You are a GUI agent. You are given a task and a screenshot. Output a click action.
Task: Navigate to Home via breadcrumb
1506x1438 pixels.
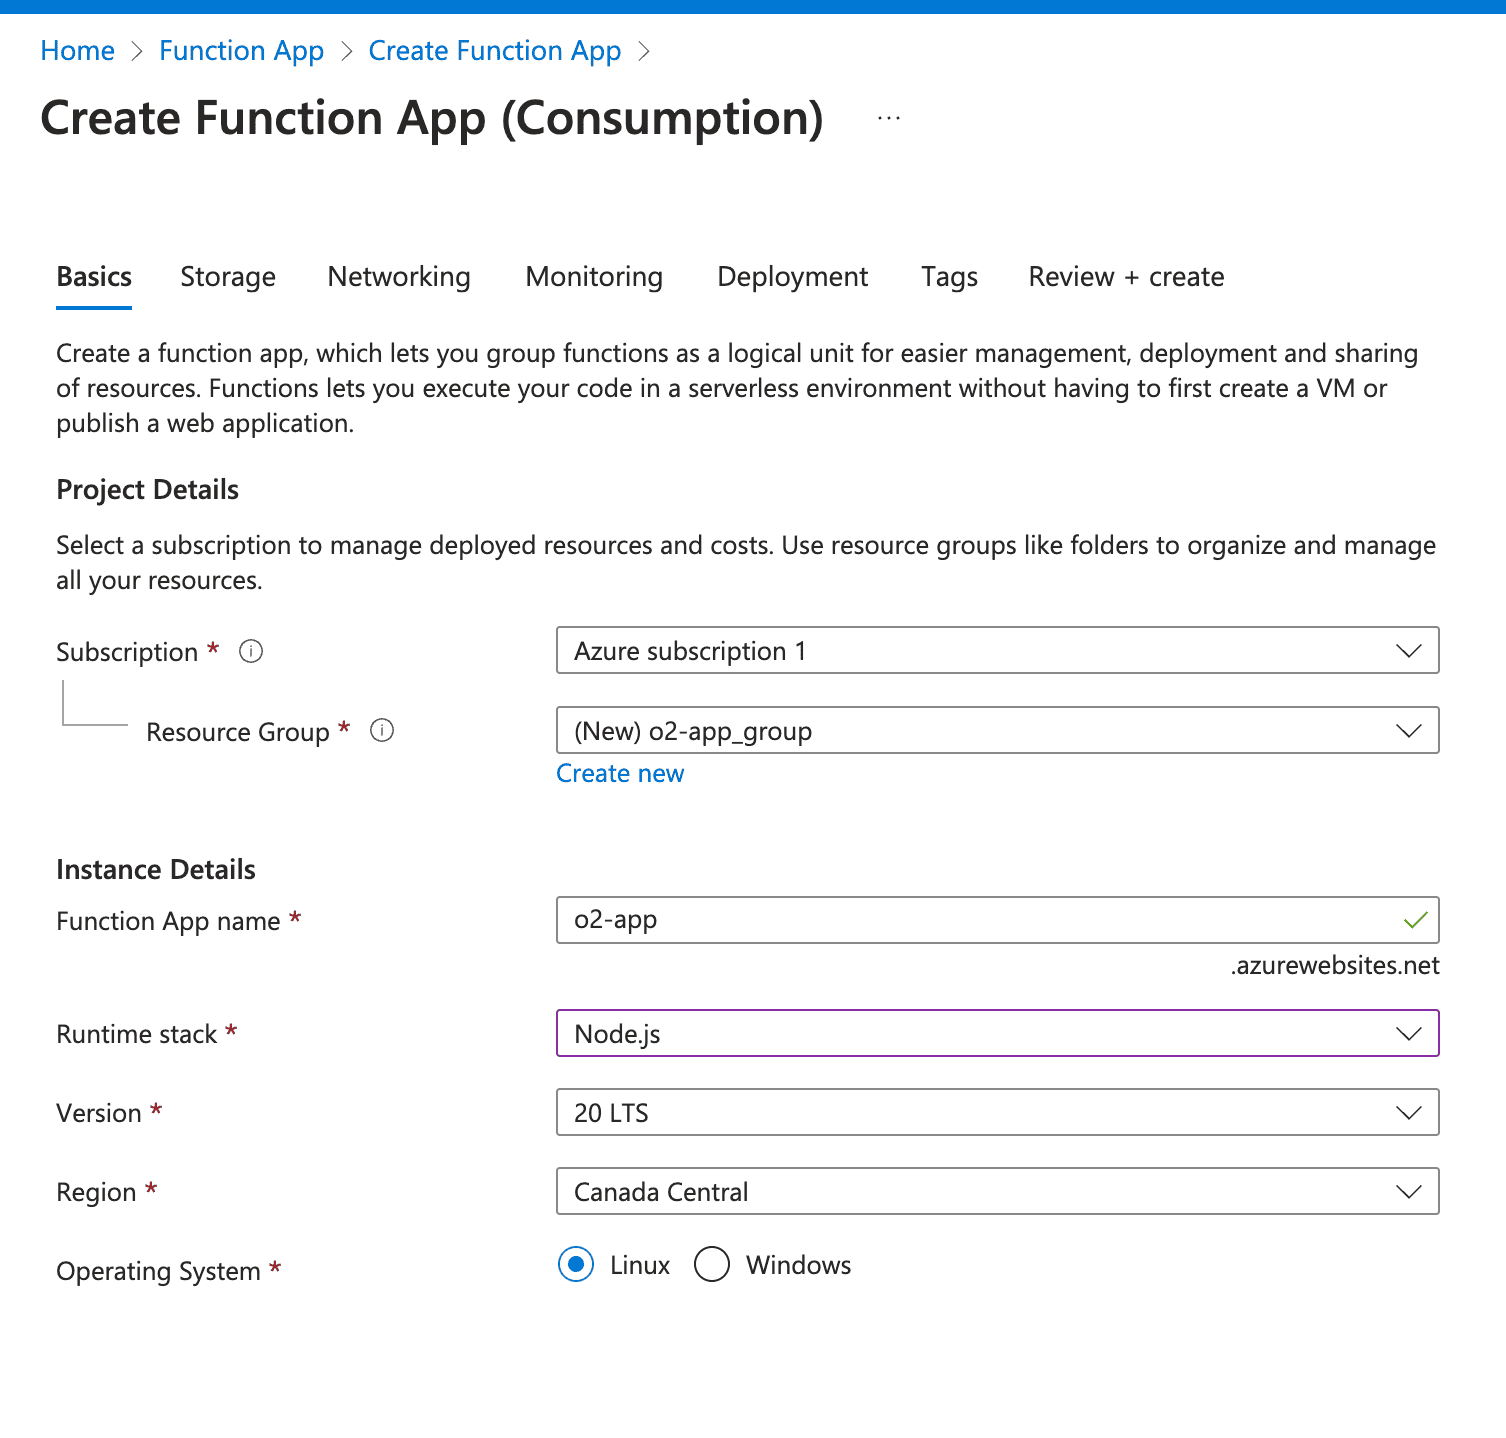pyautogui.click(x=77, y=50)
